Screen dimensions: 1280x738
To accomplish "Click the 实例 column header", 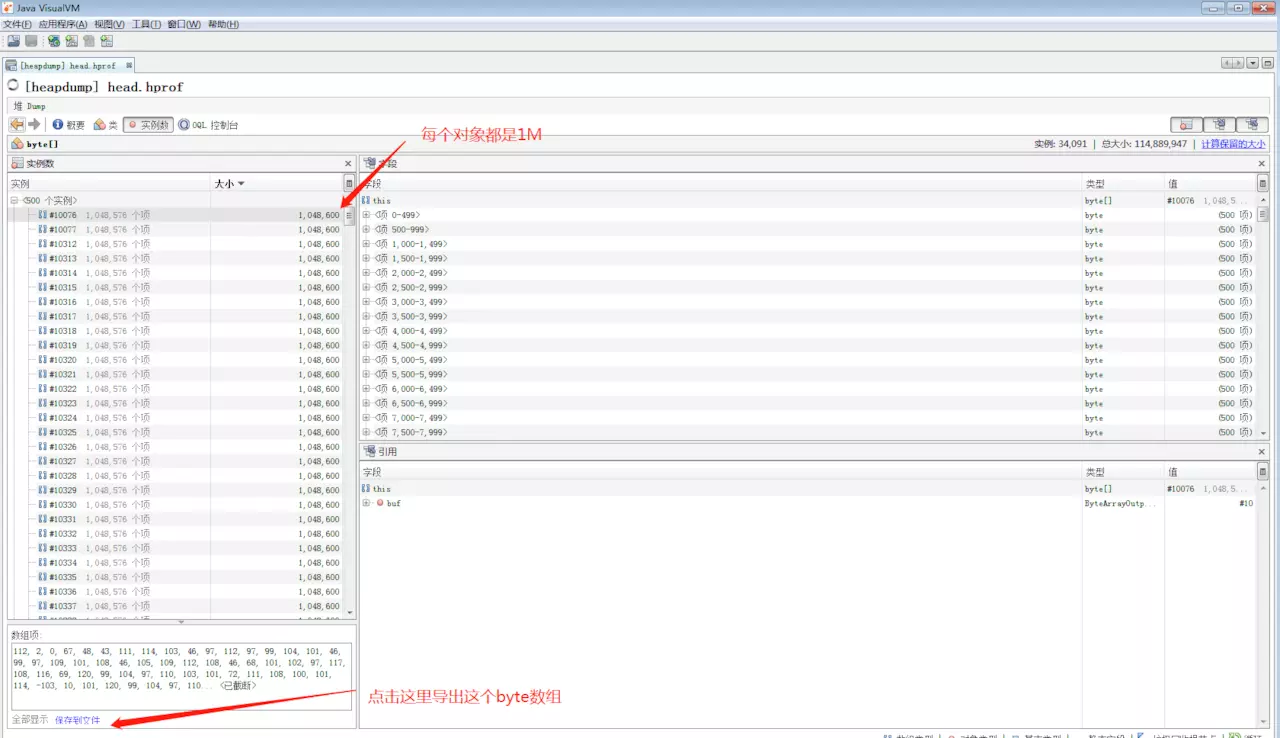I will 109,184.
